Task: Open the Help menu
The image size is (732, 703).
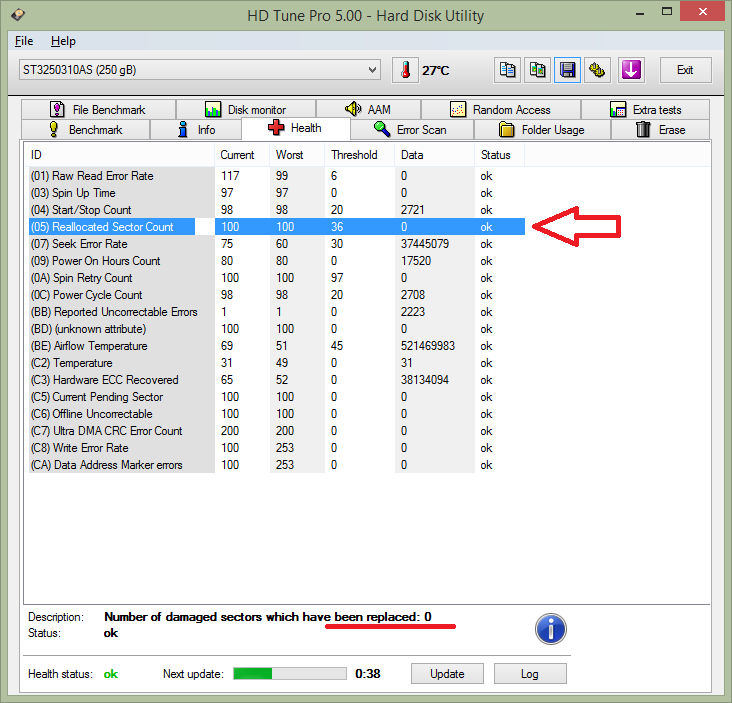Action: [x=63, y=41]
